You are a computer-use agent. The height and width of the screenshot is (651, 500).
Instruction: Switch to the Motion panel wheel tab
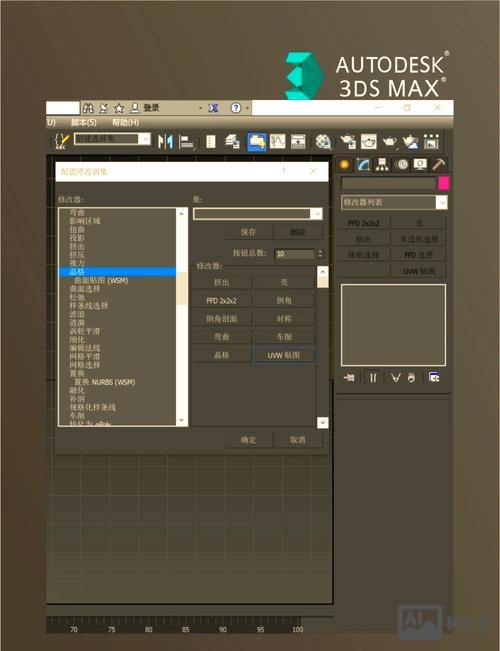(x=402, y=165)
